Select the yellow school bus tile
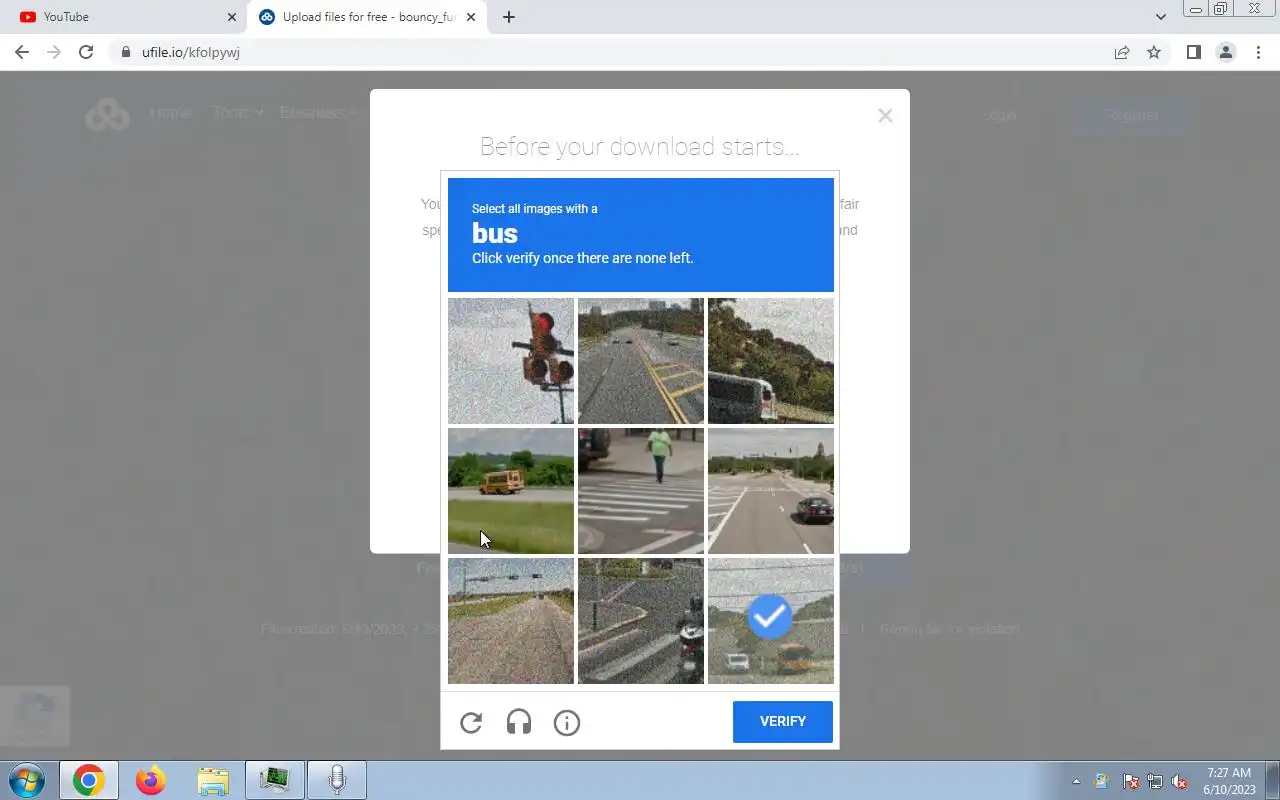This screenshot has height=800, width=1280. [511, 491]
